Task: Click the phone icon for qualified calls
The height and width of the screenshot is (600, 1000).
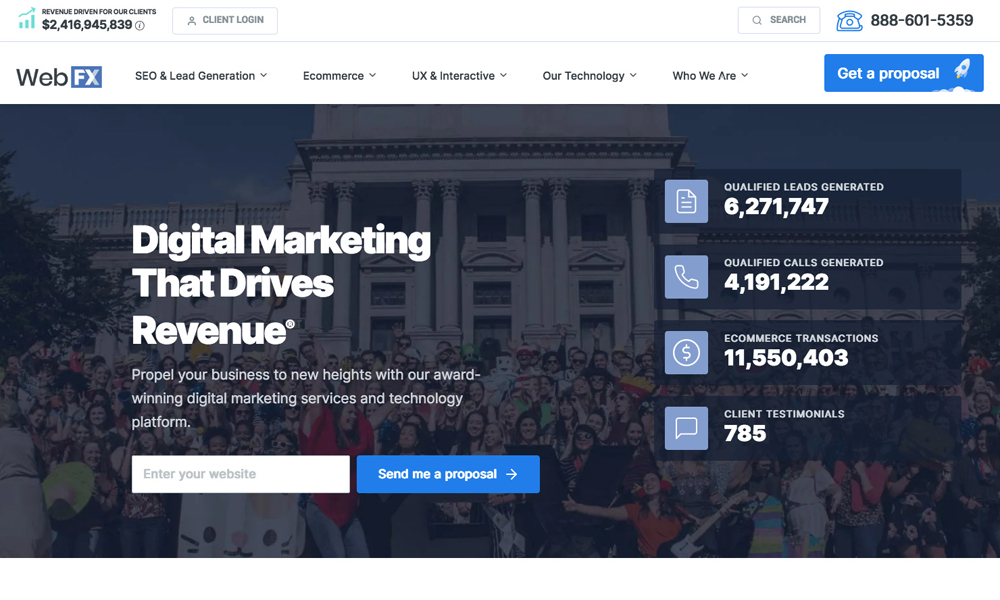Action: point(686,277)
